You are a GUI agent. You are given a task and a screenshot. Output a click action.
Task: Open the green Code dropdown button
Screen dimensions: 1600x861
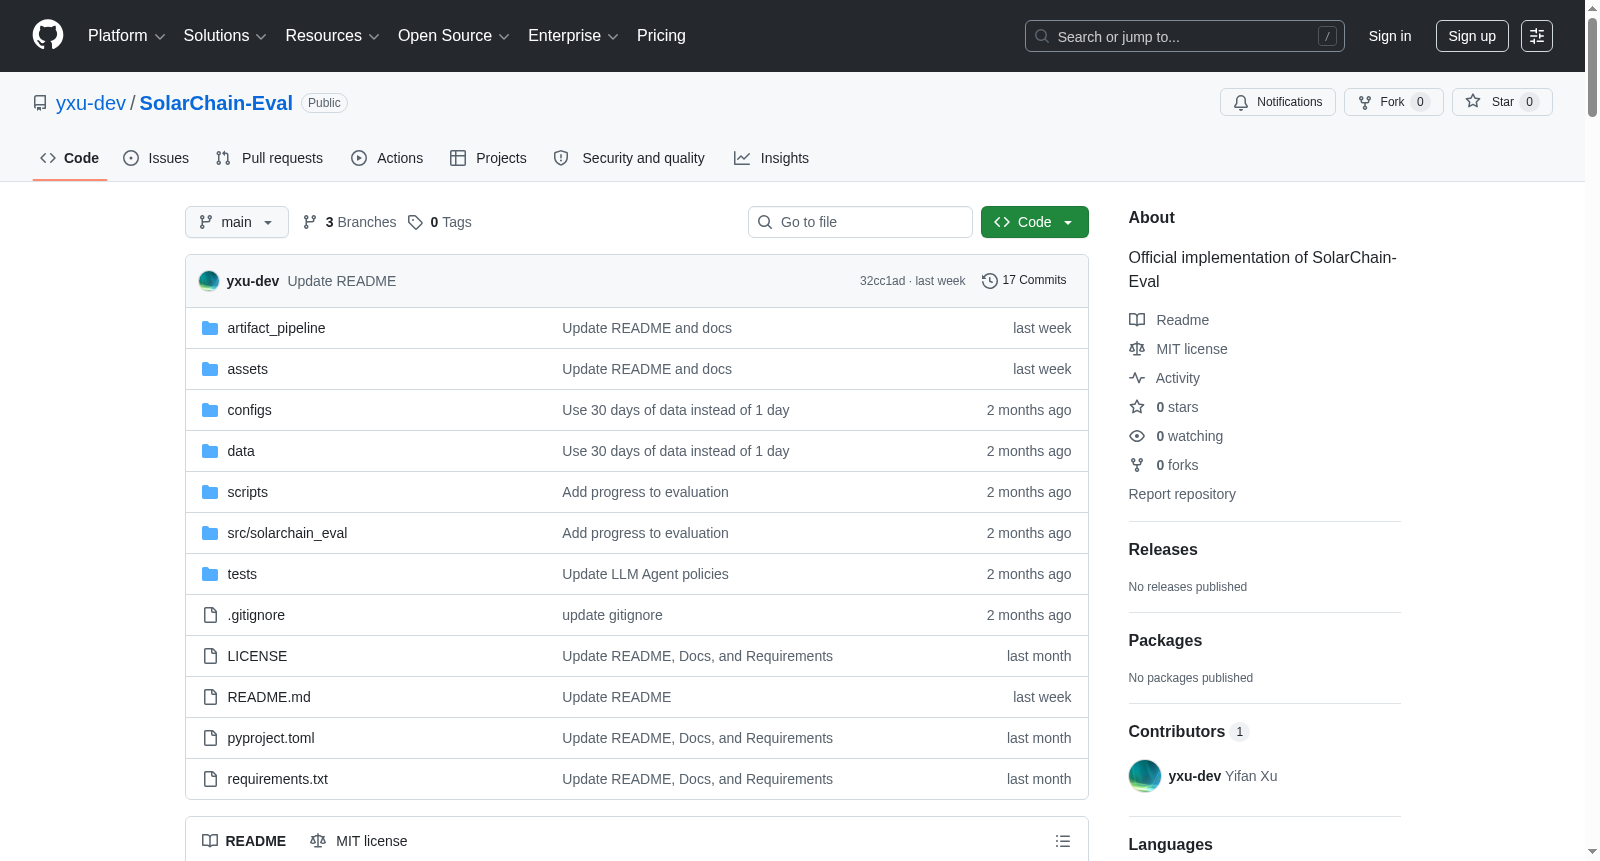tap(1035, 222)
